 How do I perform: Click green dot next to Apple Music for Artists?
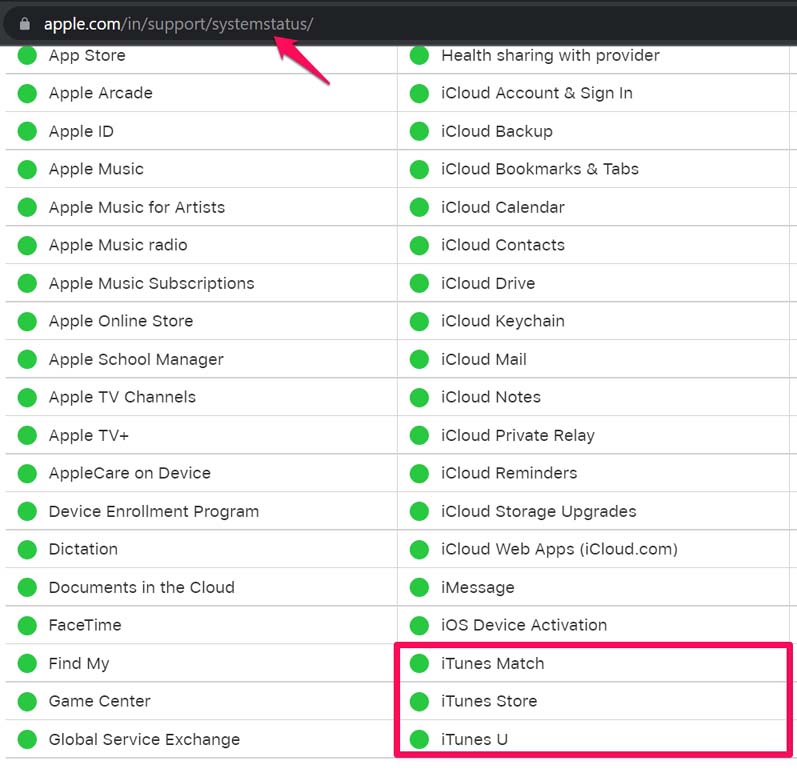point(27,207)
